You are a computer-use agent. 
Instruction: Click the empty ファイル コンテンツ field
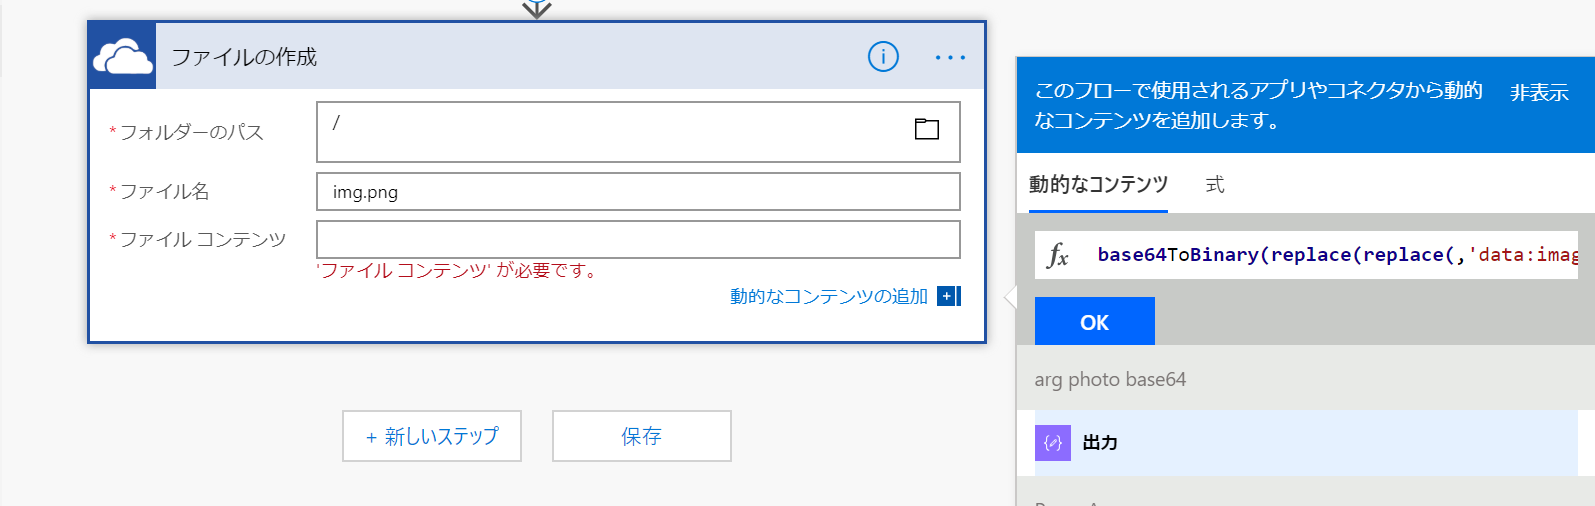pos(638,240)
